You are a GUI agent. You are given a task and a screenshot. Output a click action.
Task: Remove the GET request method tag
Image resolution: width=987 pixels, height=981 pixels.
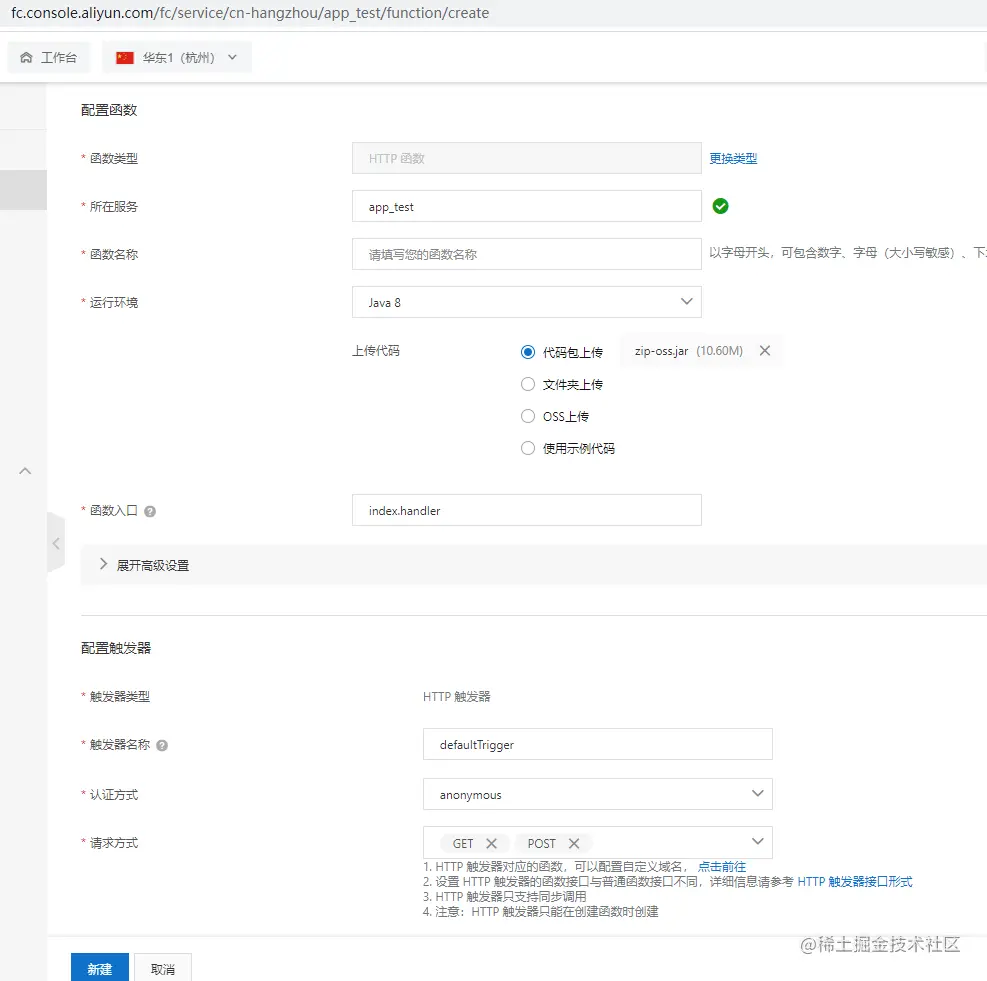(492, 844)
